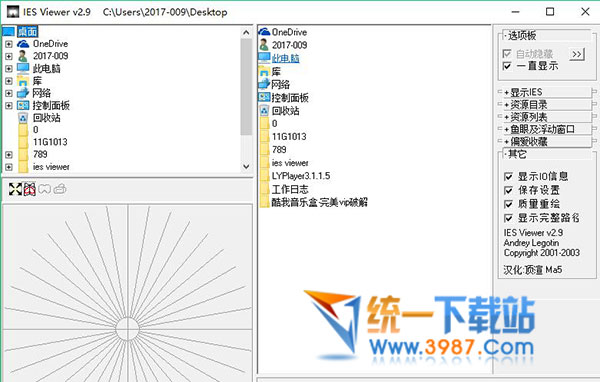Screen dimensions: 600x382
Task: Click the 桌面 desktop icon at the tree root
Action: coord(8,31)
